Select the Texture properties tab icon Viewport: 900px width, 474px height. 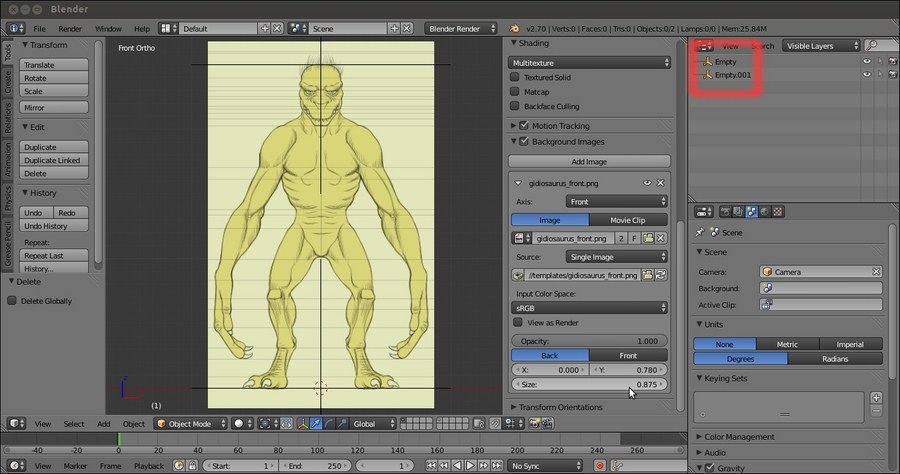tap(778, 212)
